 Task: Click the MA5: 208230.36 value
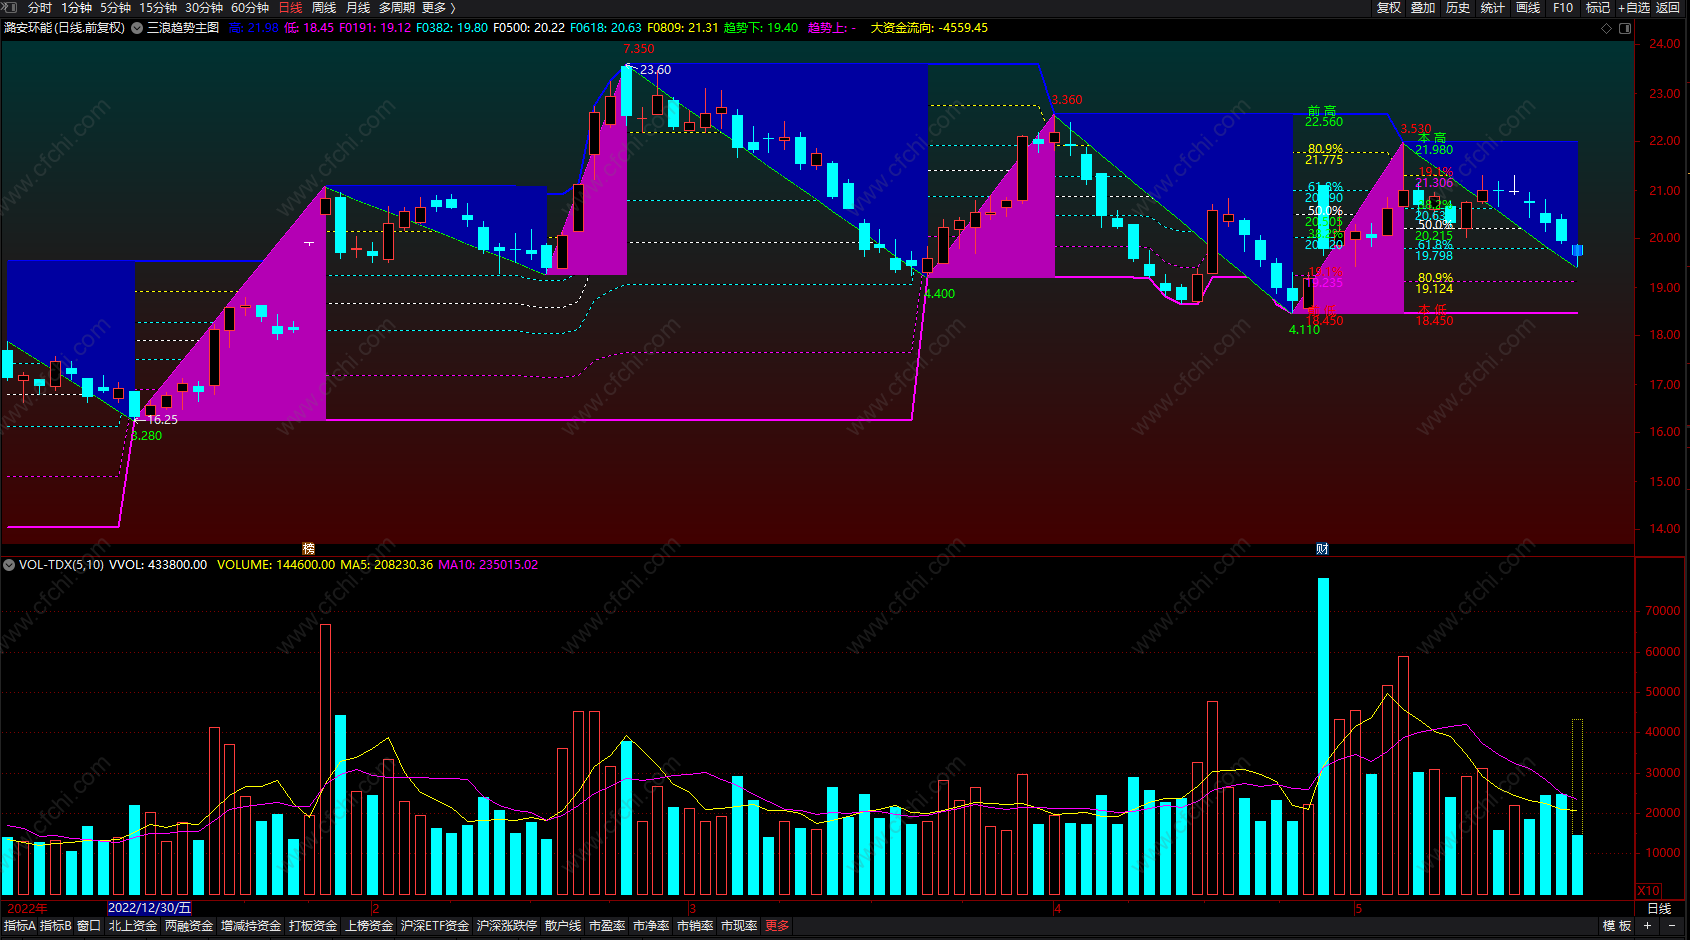[387, 565]
